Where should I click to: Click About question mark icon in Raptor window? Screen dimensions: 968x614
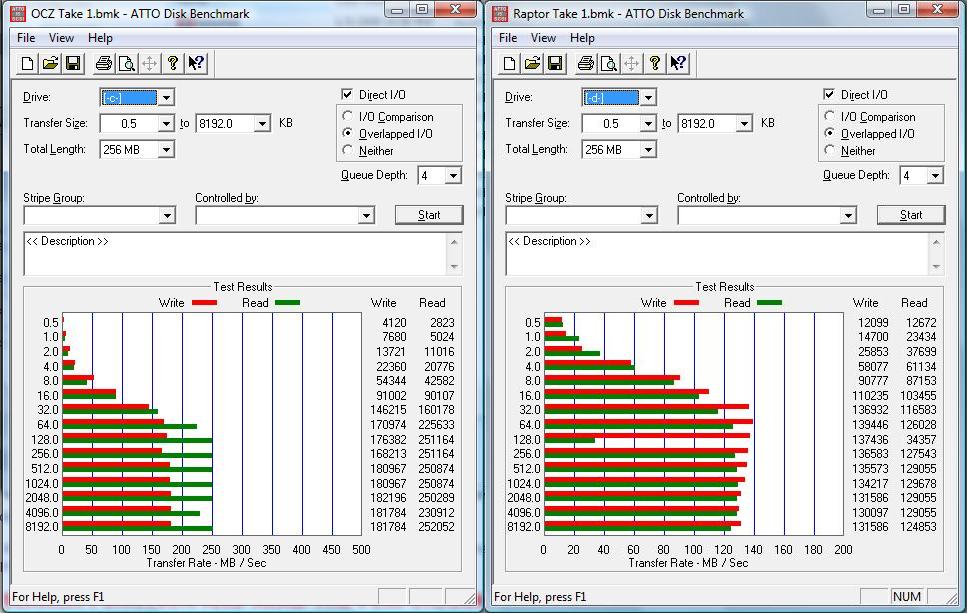point(655,64)
